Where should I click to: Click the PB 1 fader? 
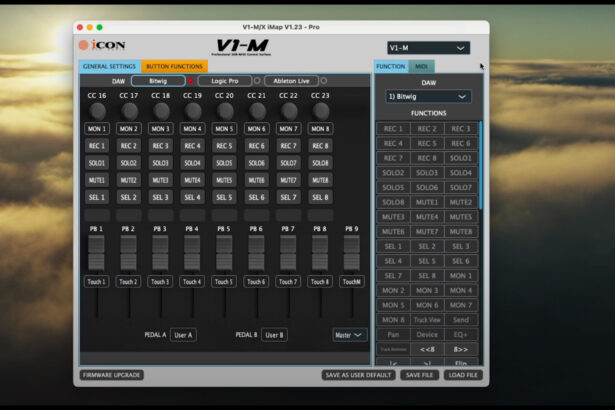click(96, 253)
